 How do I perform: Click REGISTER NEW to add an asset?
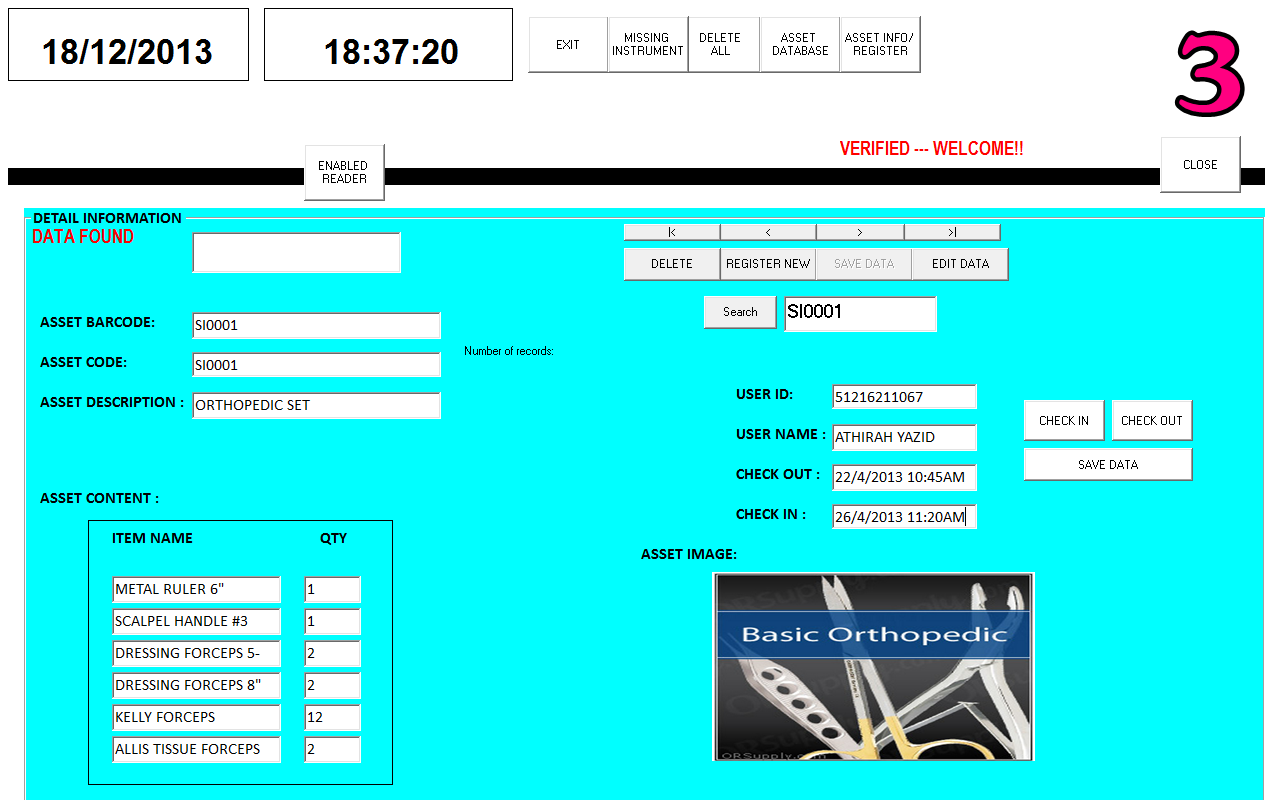coord(767,263)
